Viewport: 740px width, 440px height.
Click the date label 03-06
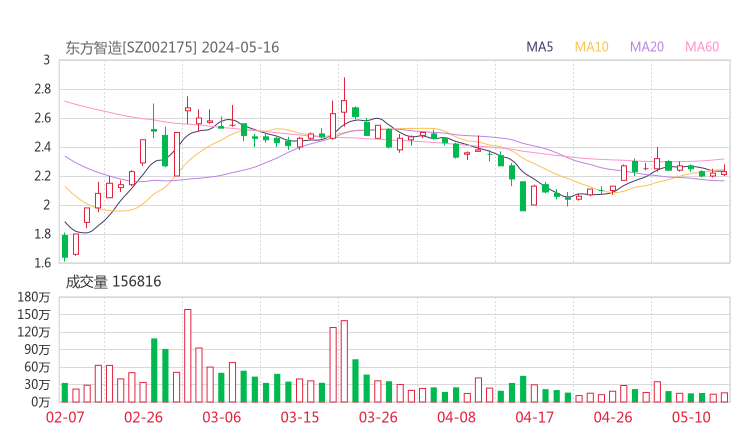point(221,418)
